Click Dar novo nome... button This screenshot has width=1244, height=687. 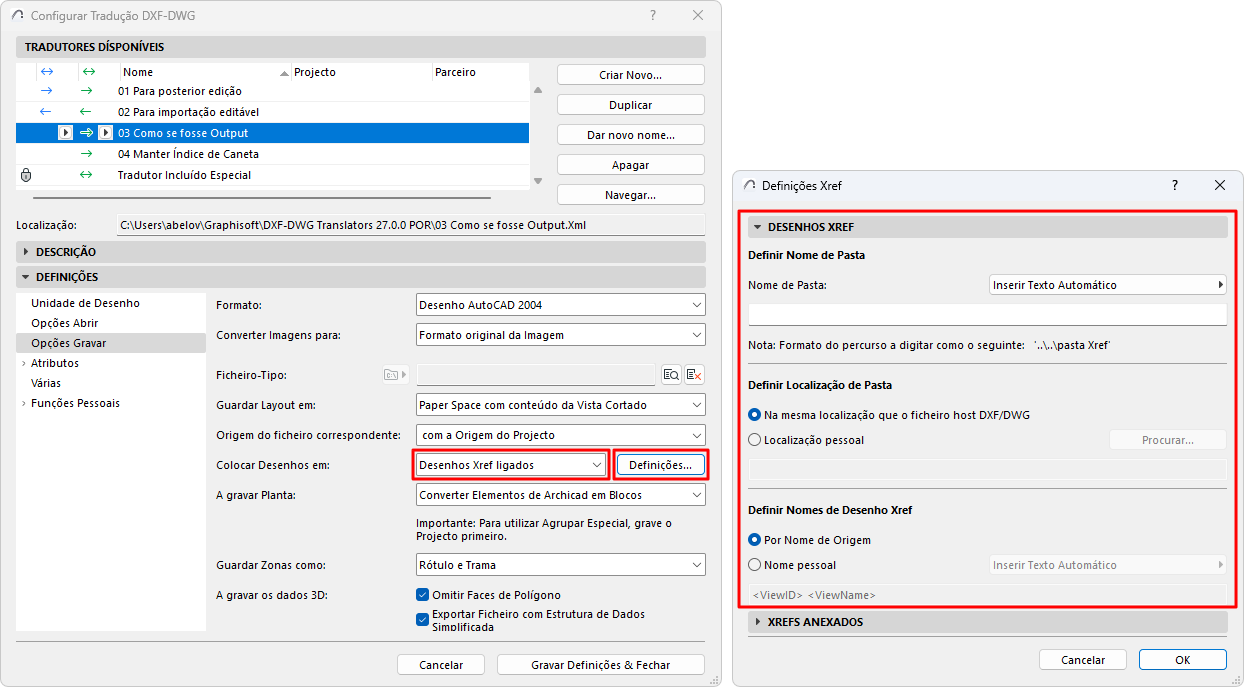pyautogui.click(x=631, y=135)
